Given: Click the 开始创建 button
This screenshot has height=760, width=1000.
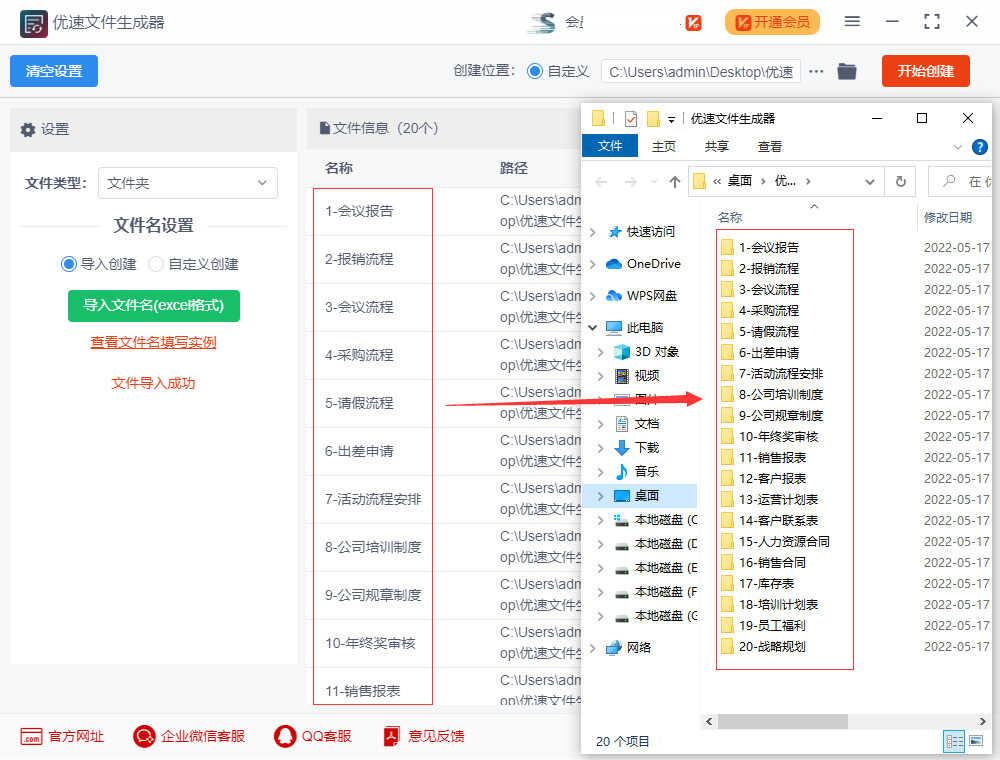Looking at the screenshot, I should [x=925, y=71].
